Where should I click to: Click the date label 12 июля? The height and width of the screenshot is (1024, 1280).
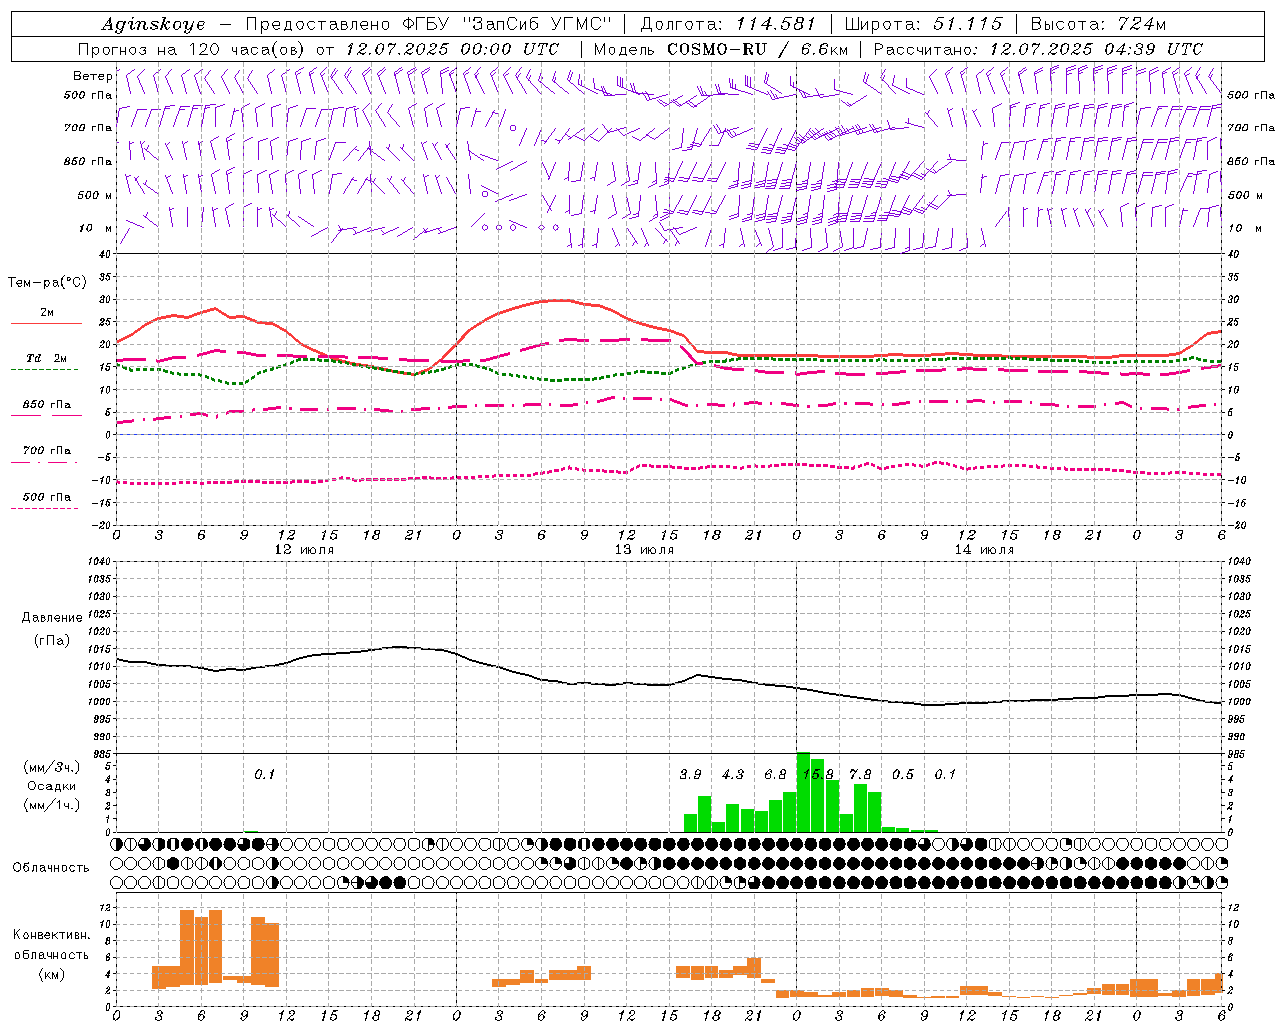pyautogui.click(x=304, y=550)
